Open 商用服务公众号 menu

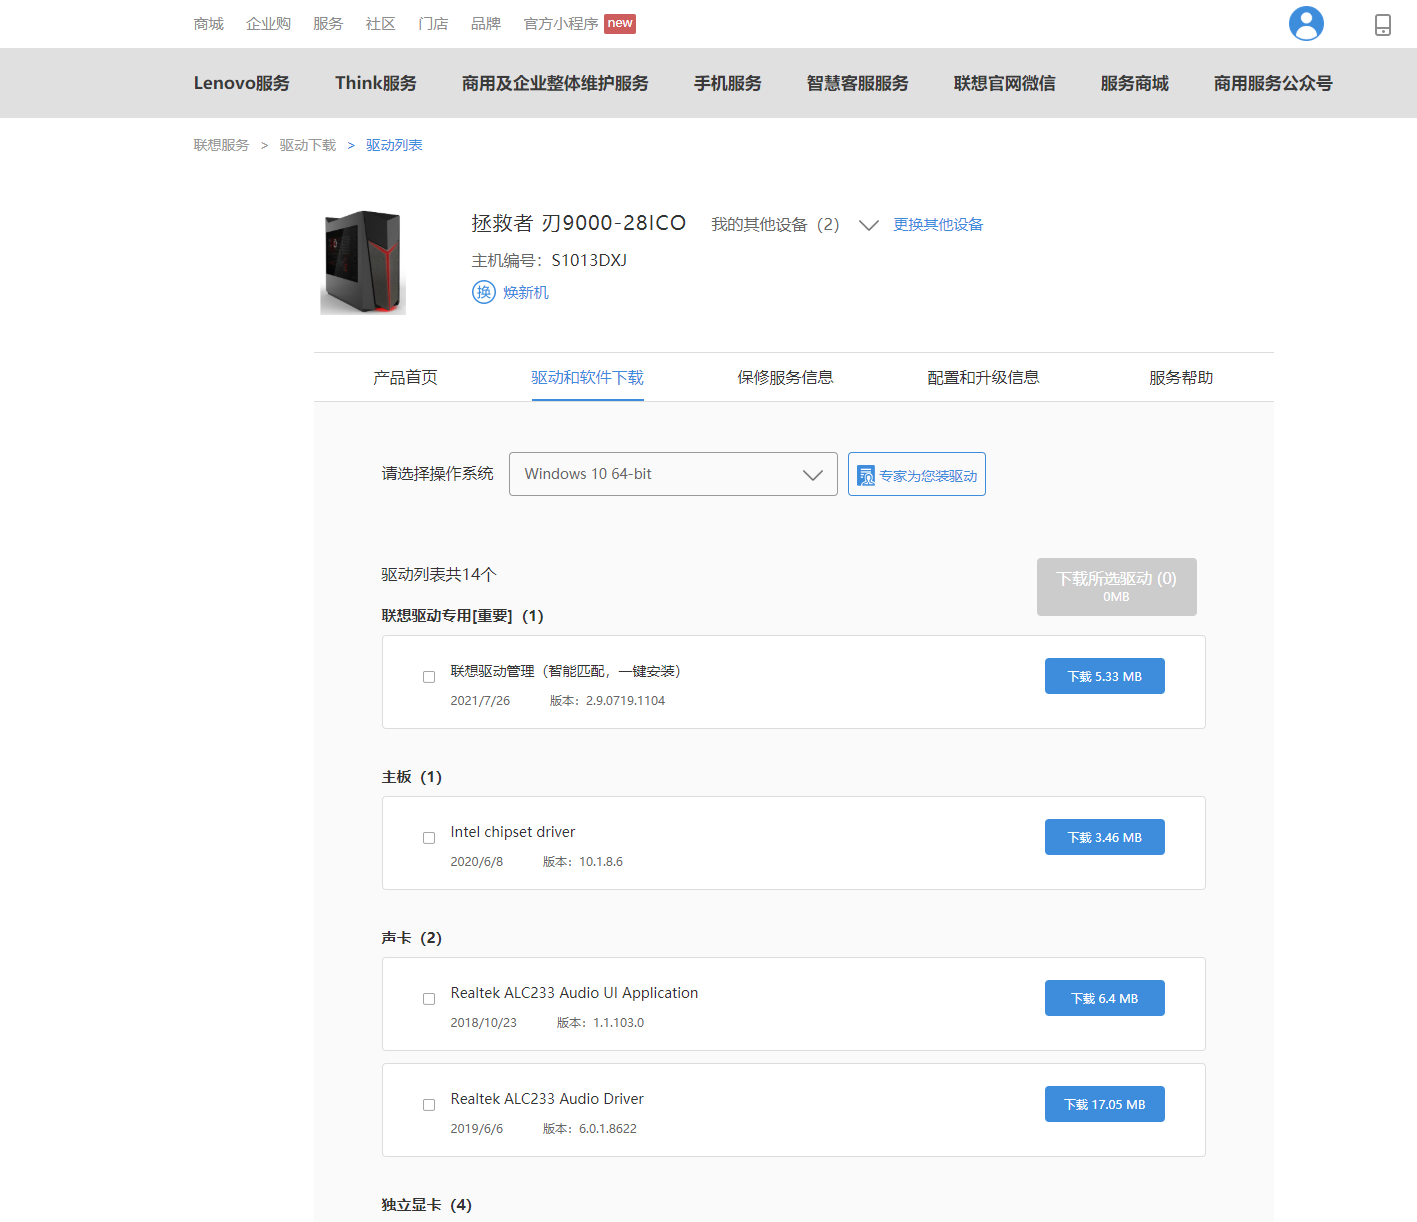(x=1273, y=83)
